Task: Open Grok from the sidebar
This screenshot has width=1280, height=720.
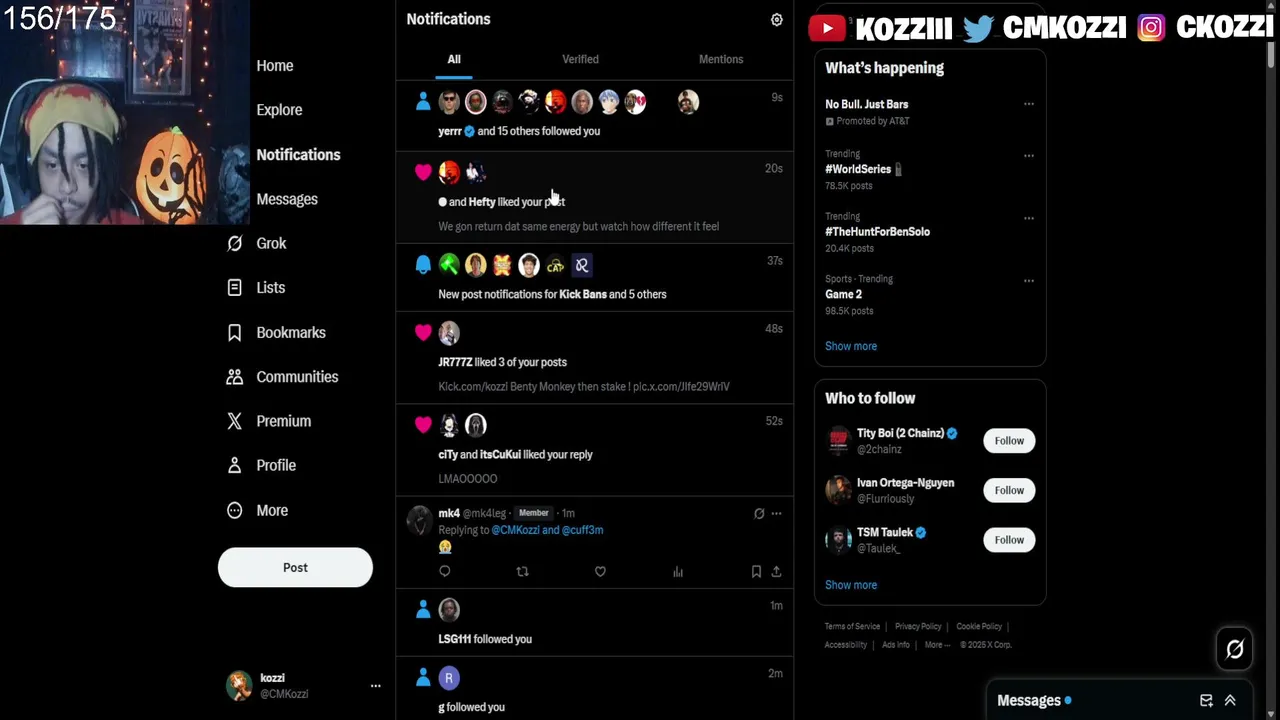Action: 257,243
